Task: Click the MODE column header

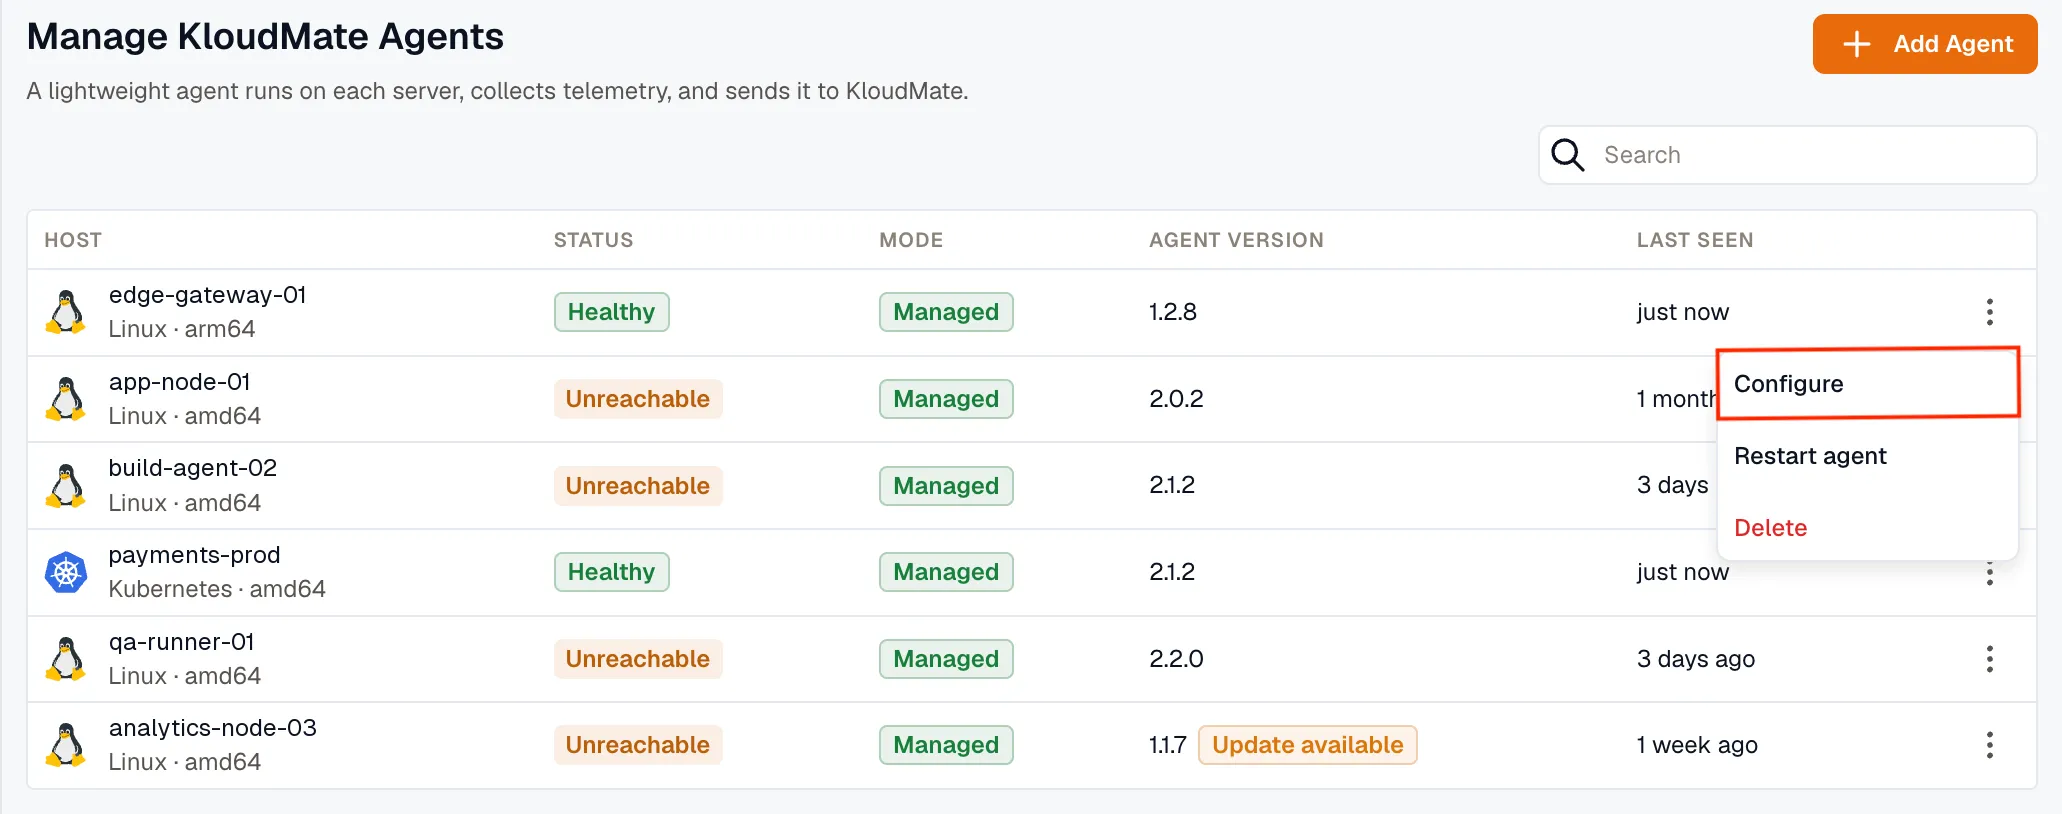Action: click(x=911, y=240)
